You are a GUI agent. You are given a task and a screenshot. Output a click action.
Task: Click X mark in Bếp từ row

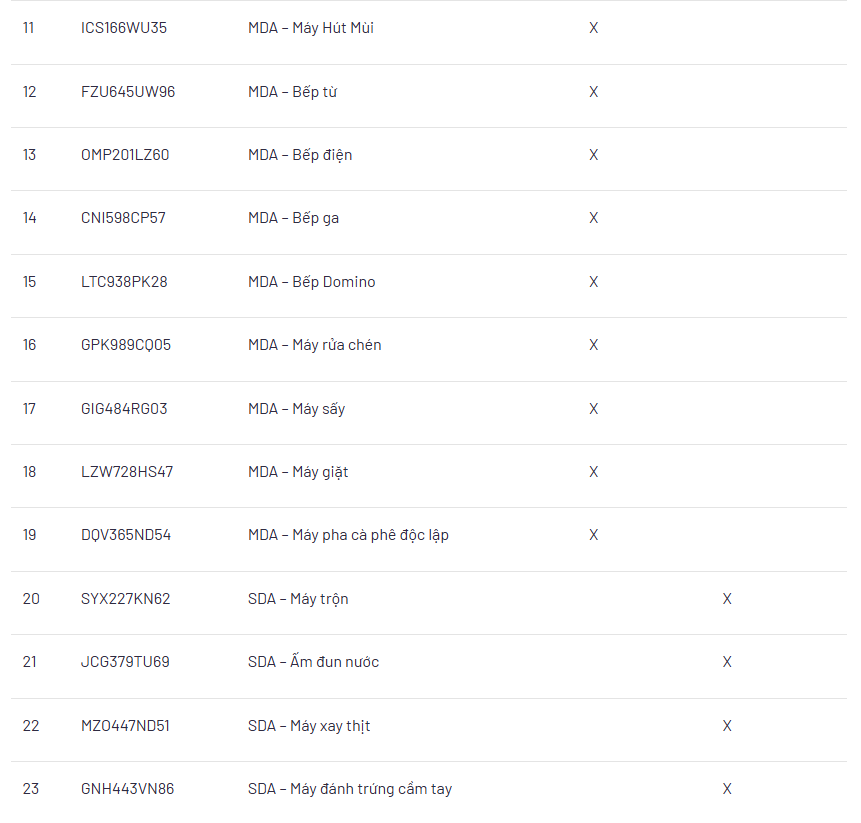click(x=593, y=92)
